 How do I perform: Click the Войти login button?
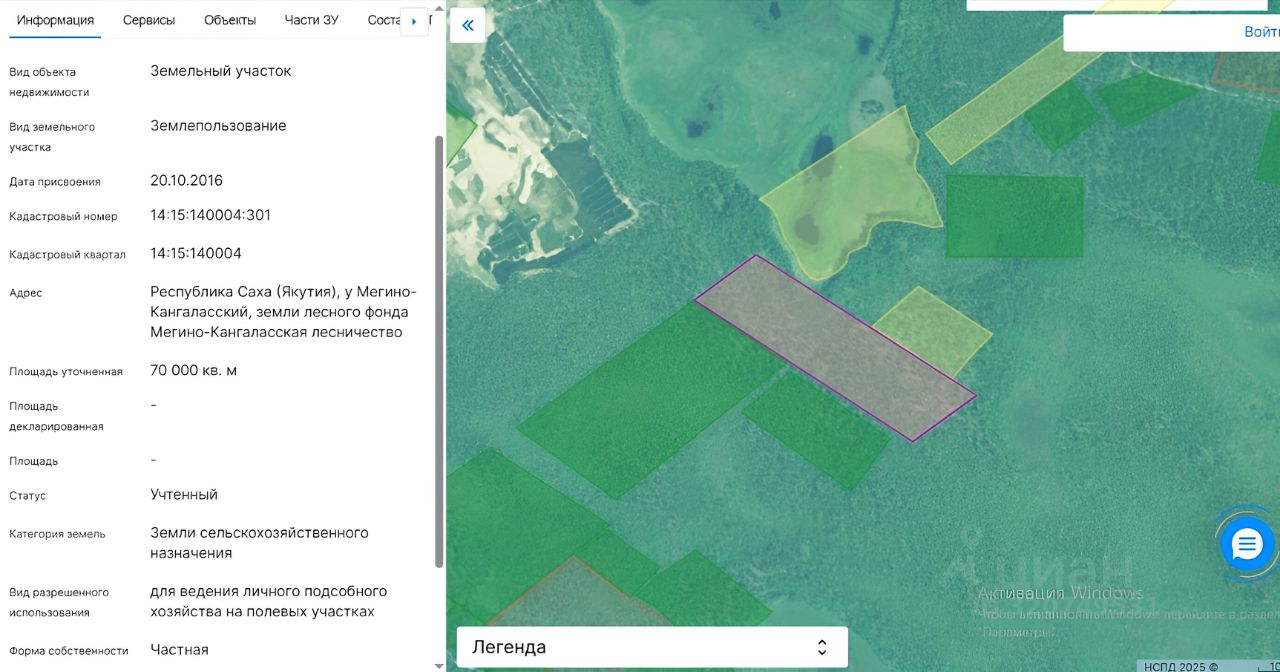1261,32
